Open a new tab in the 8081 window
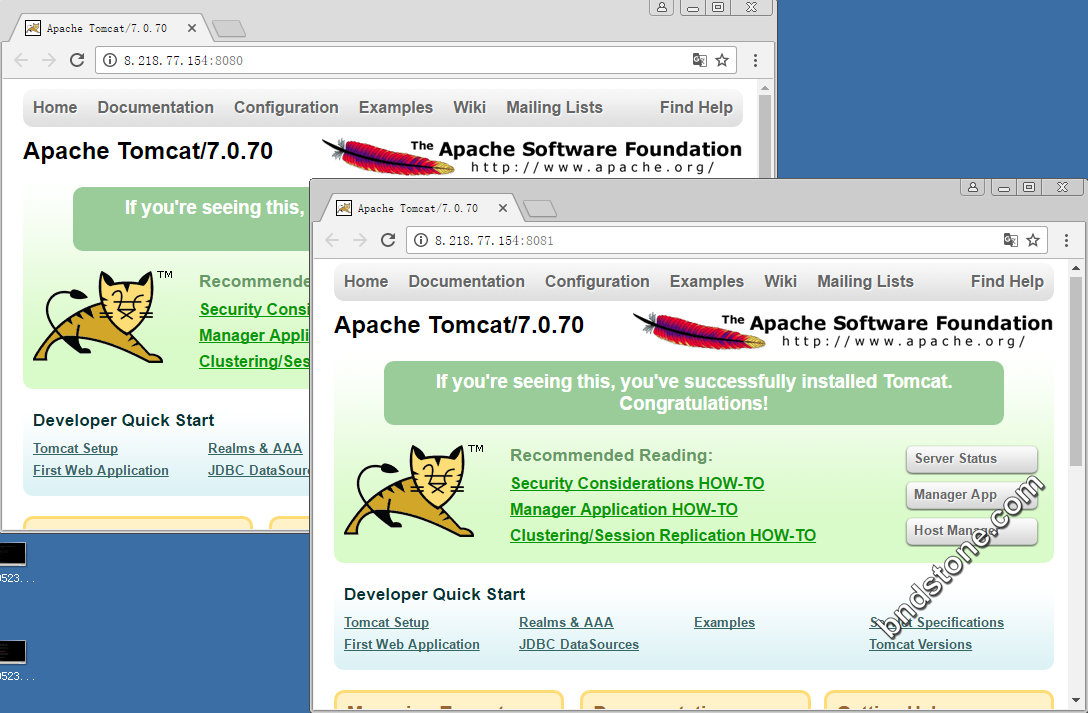Image resolution: width=1088 pixels, height=713 pixels. click(x=540, y=208)
